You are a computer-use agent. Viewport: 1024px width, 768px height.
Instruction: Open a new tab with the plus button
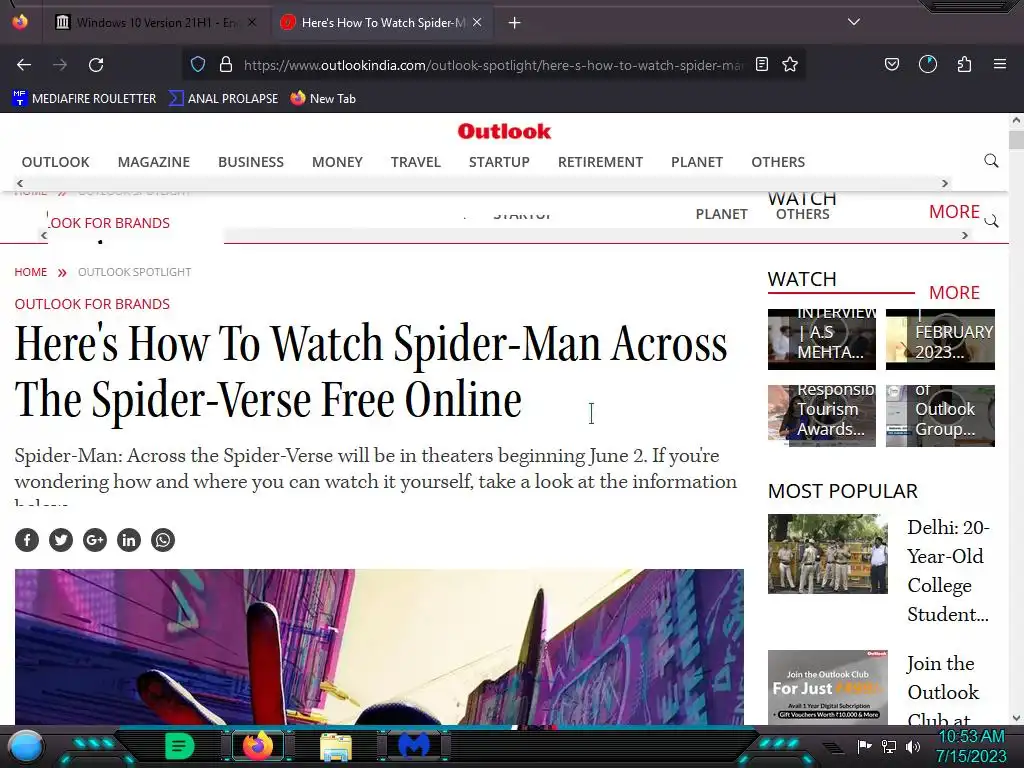click(515, 23)
